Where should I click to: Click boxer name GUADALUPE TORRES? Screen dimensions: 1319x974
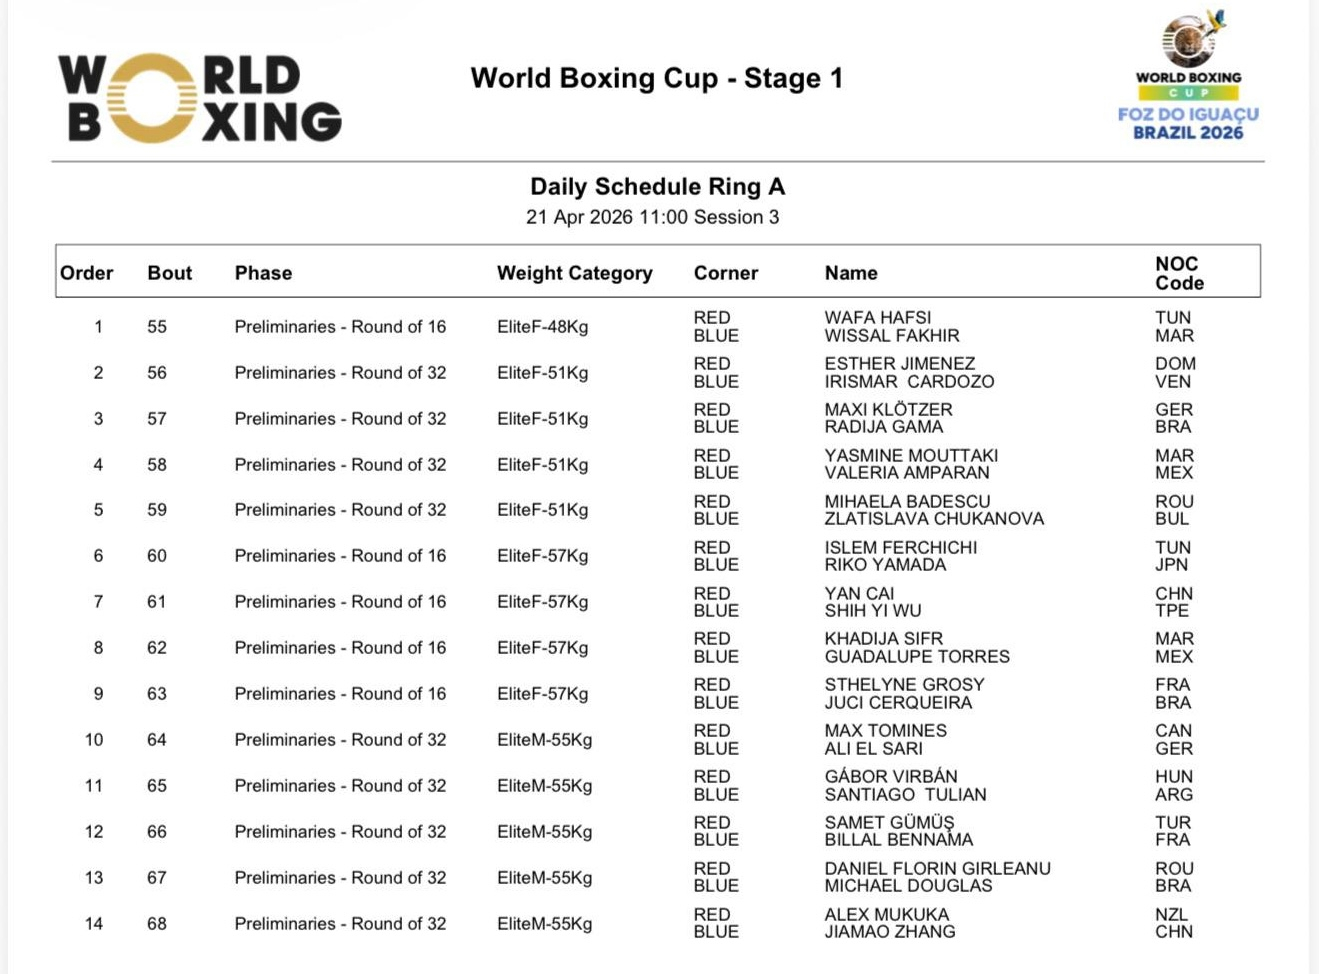[917, 657]
